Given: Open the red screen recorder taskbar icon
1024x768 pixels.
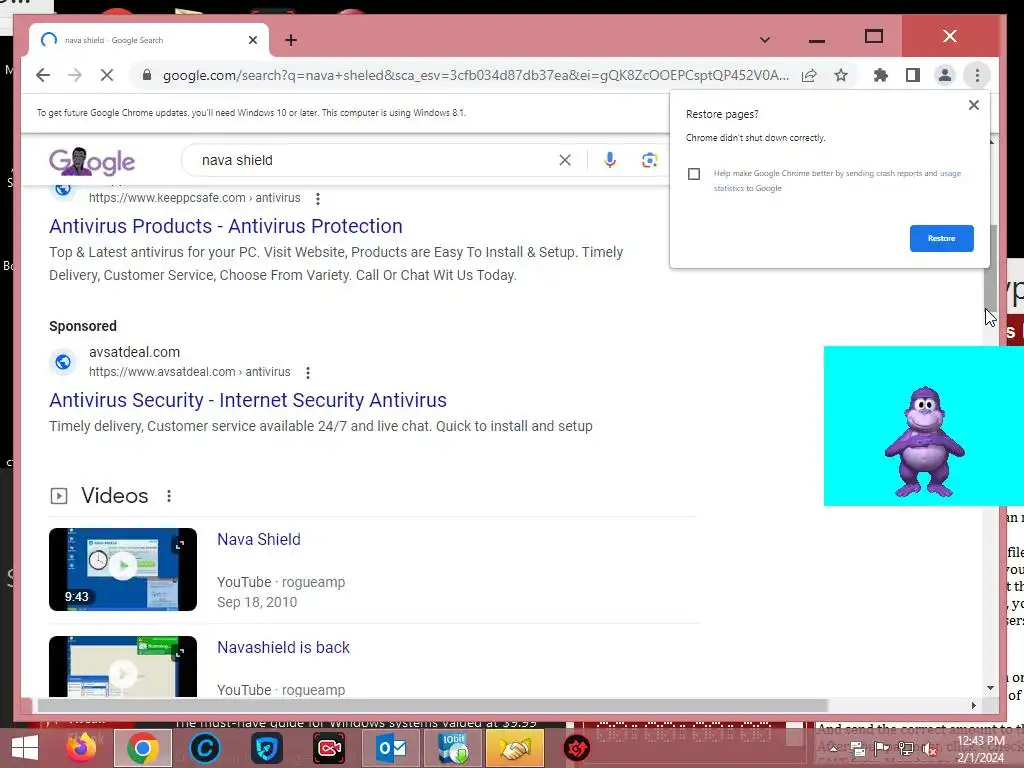Looking at the screenshot, I should pos(329,748).
